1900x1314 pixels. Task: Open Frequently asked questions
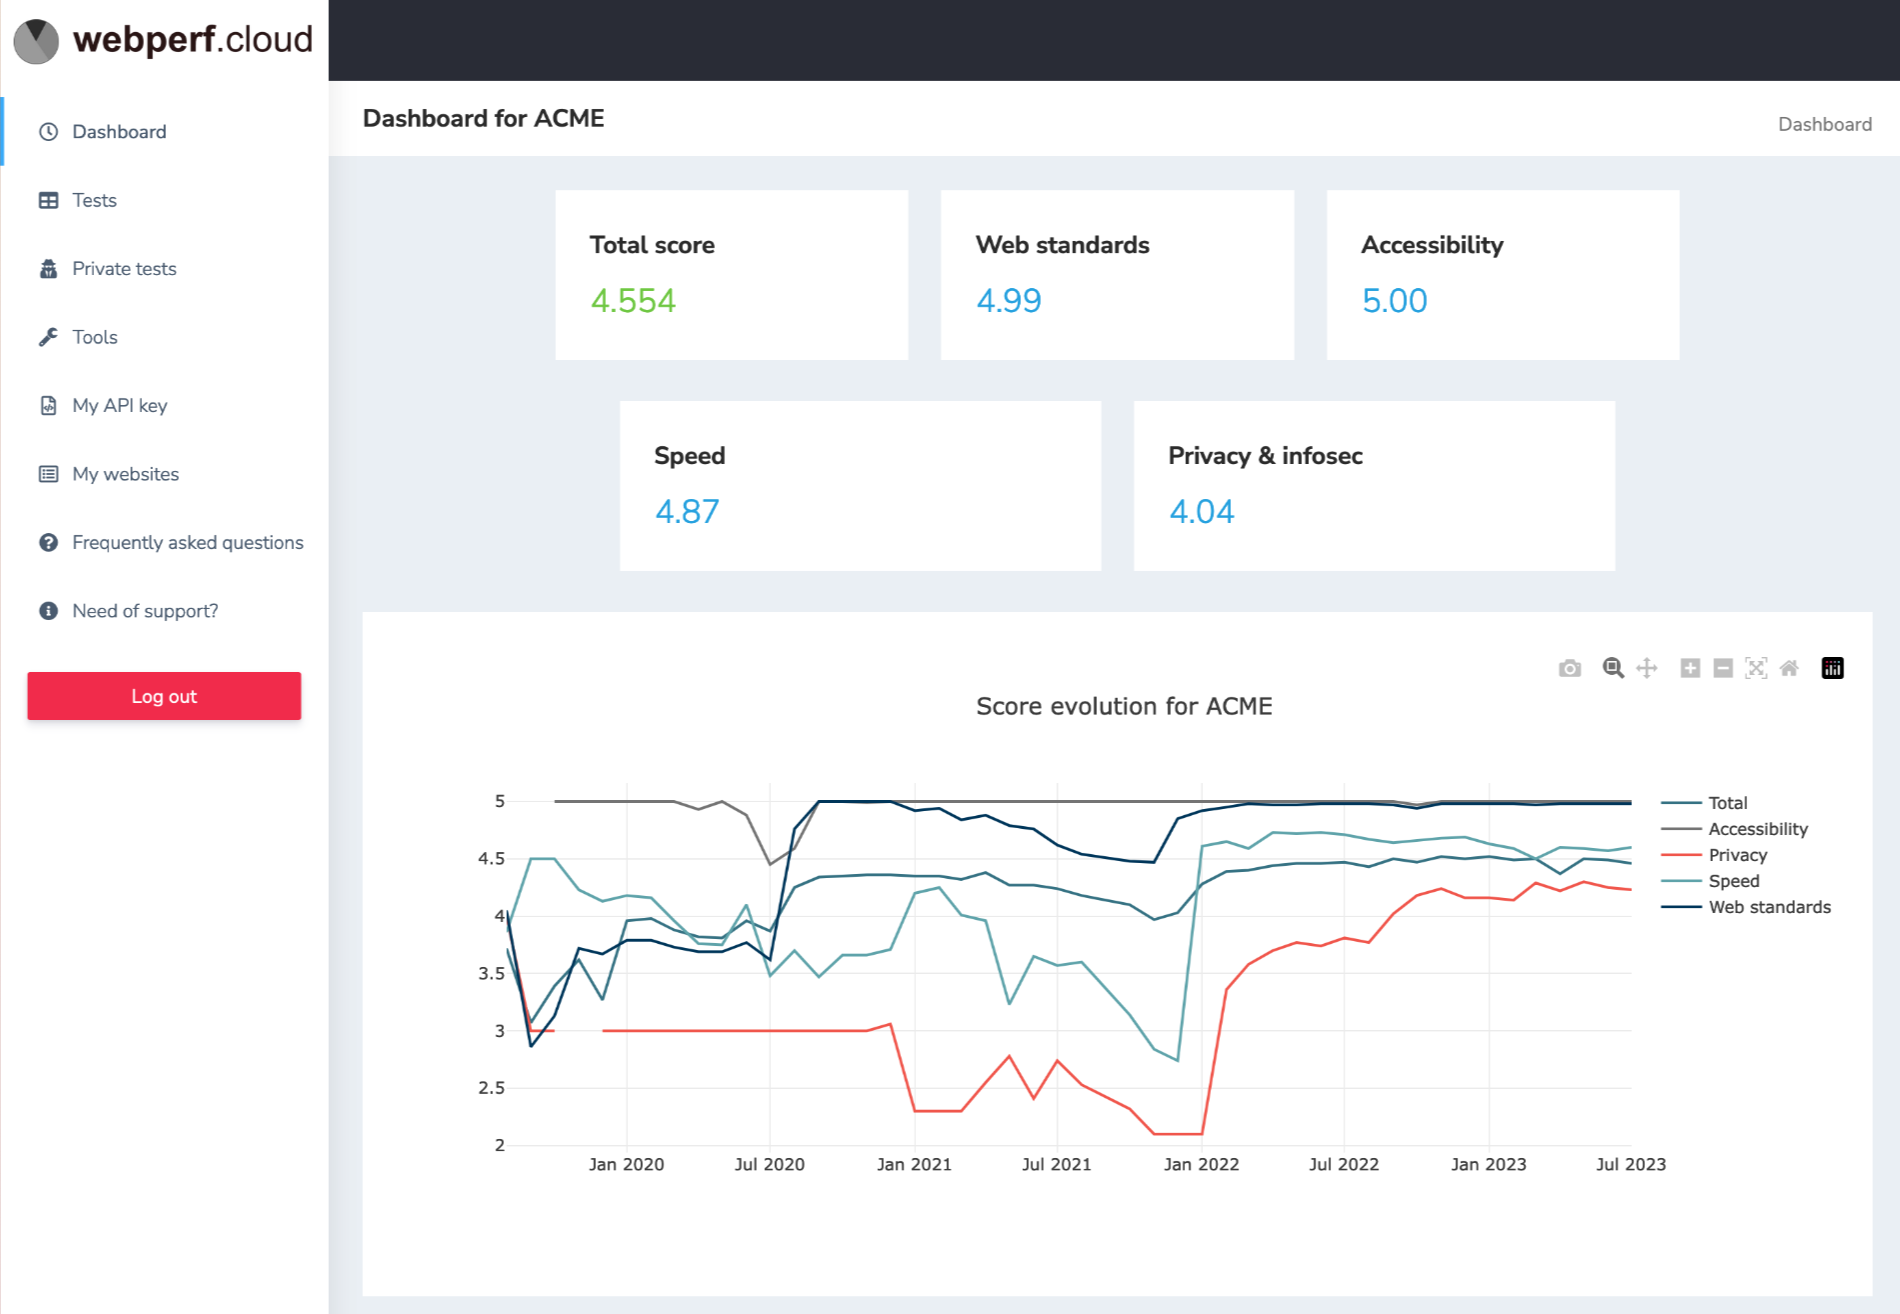click(x=187, y=542)
